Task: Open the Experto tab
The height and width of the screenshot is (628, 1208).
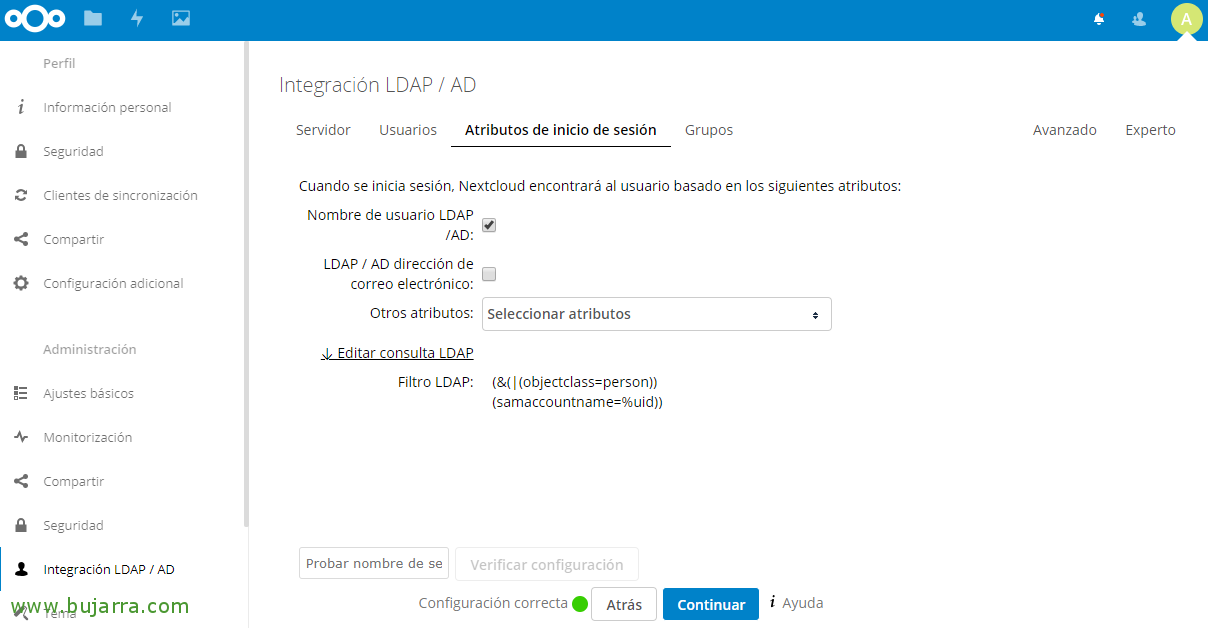Action: click(1150, 130)
